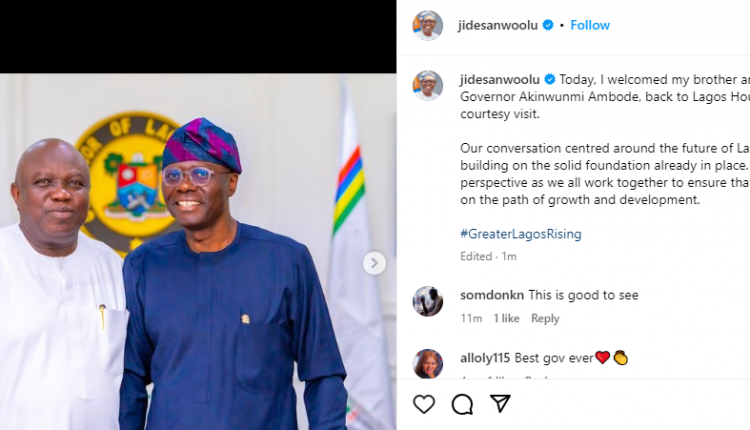Image resolution: width=750 pixels, height=430 pixels.
Task: Click verified badge in caption line
Action: coord(548,79)
